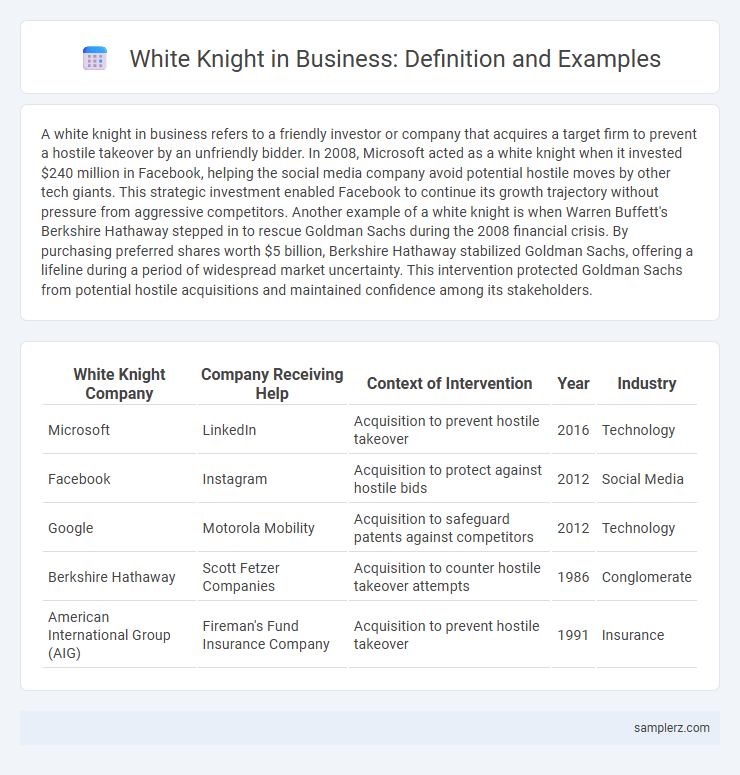Viewport: 740px width, 775px height.
Task: Click the calendar icon beside the title
Action: (x=94, y=58)
